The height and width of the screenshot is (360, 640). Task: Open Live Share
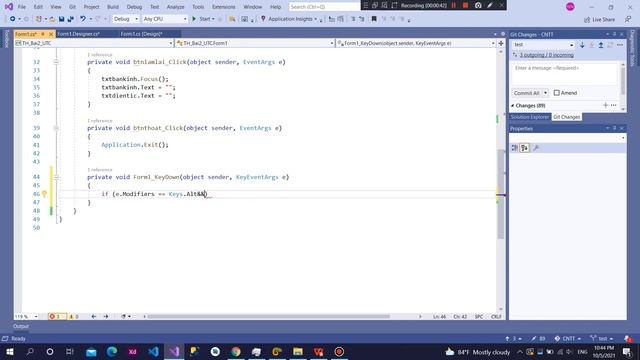pyautogui.click(x=599, y=19)
